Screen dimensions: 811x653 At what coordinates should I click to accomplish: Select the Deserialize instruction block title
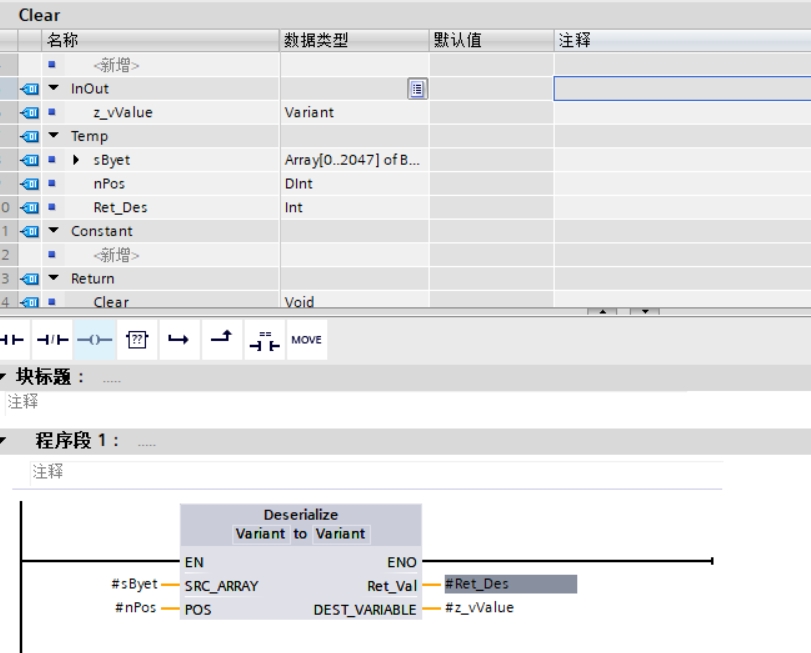(x=300, y=515)
